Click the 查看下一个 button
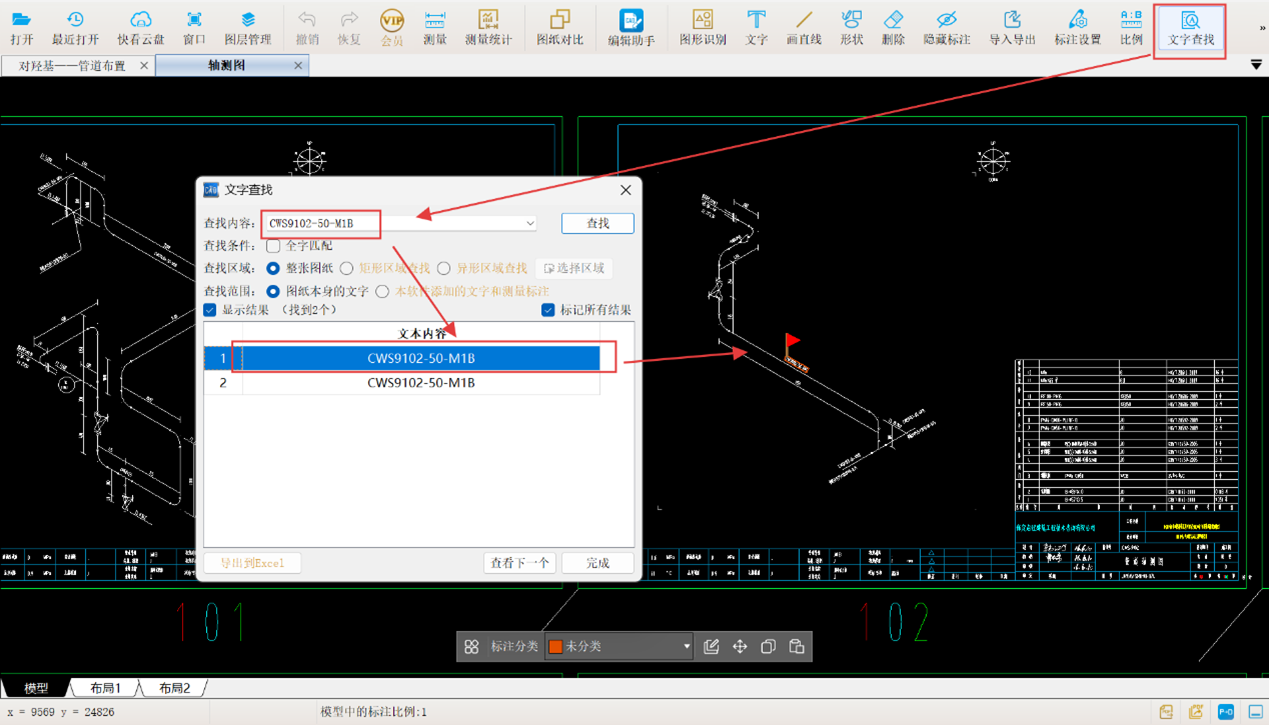1269x725 pixels. click(519, 563)
